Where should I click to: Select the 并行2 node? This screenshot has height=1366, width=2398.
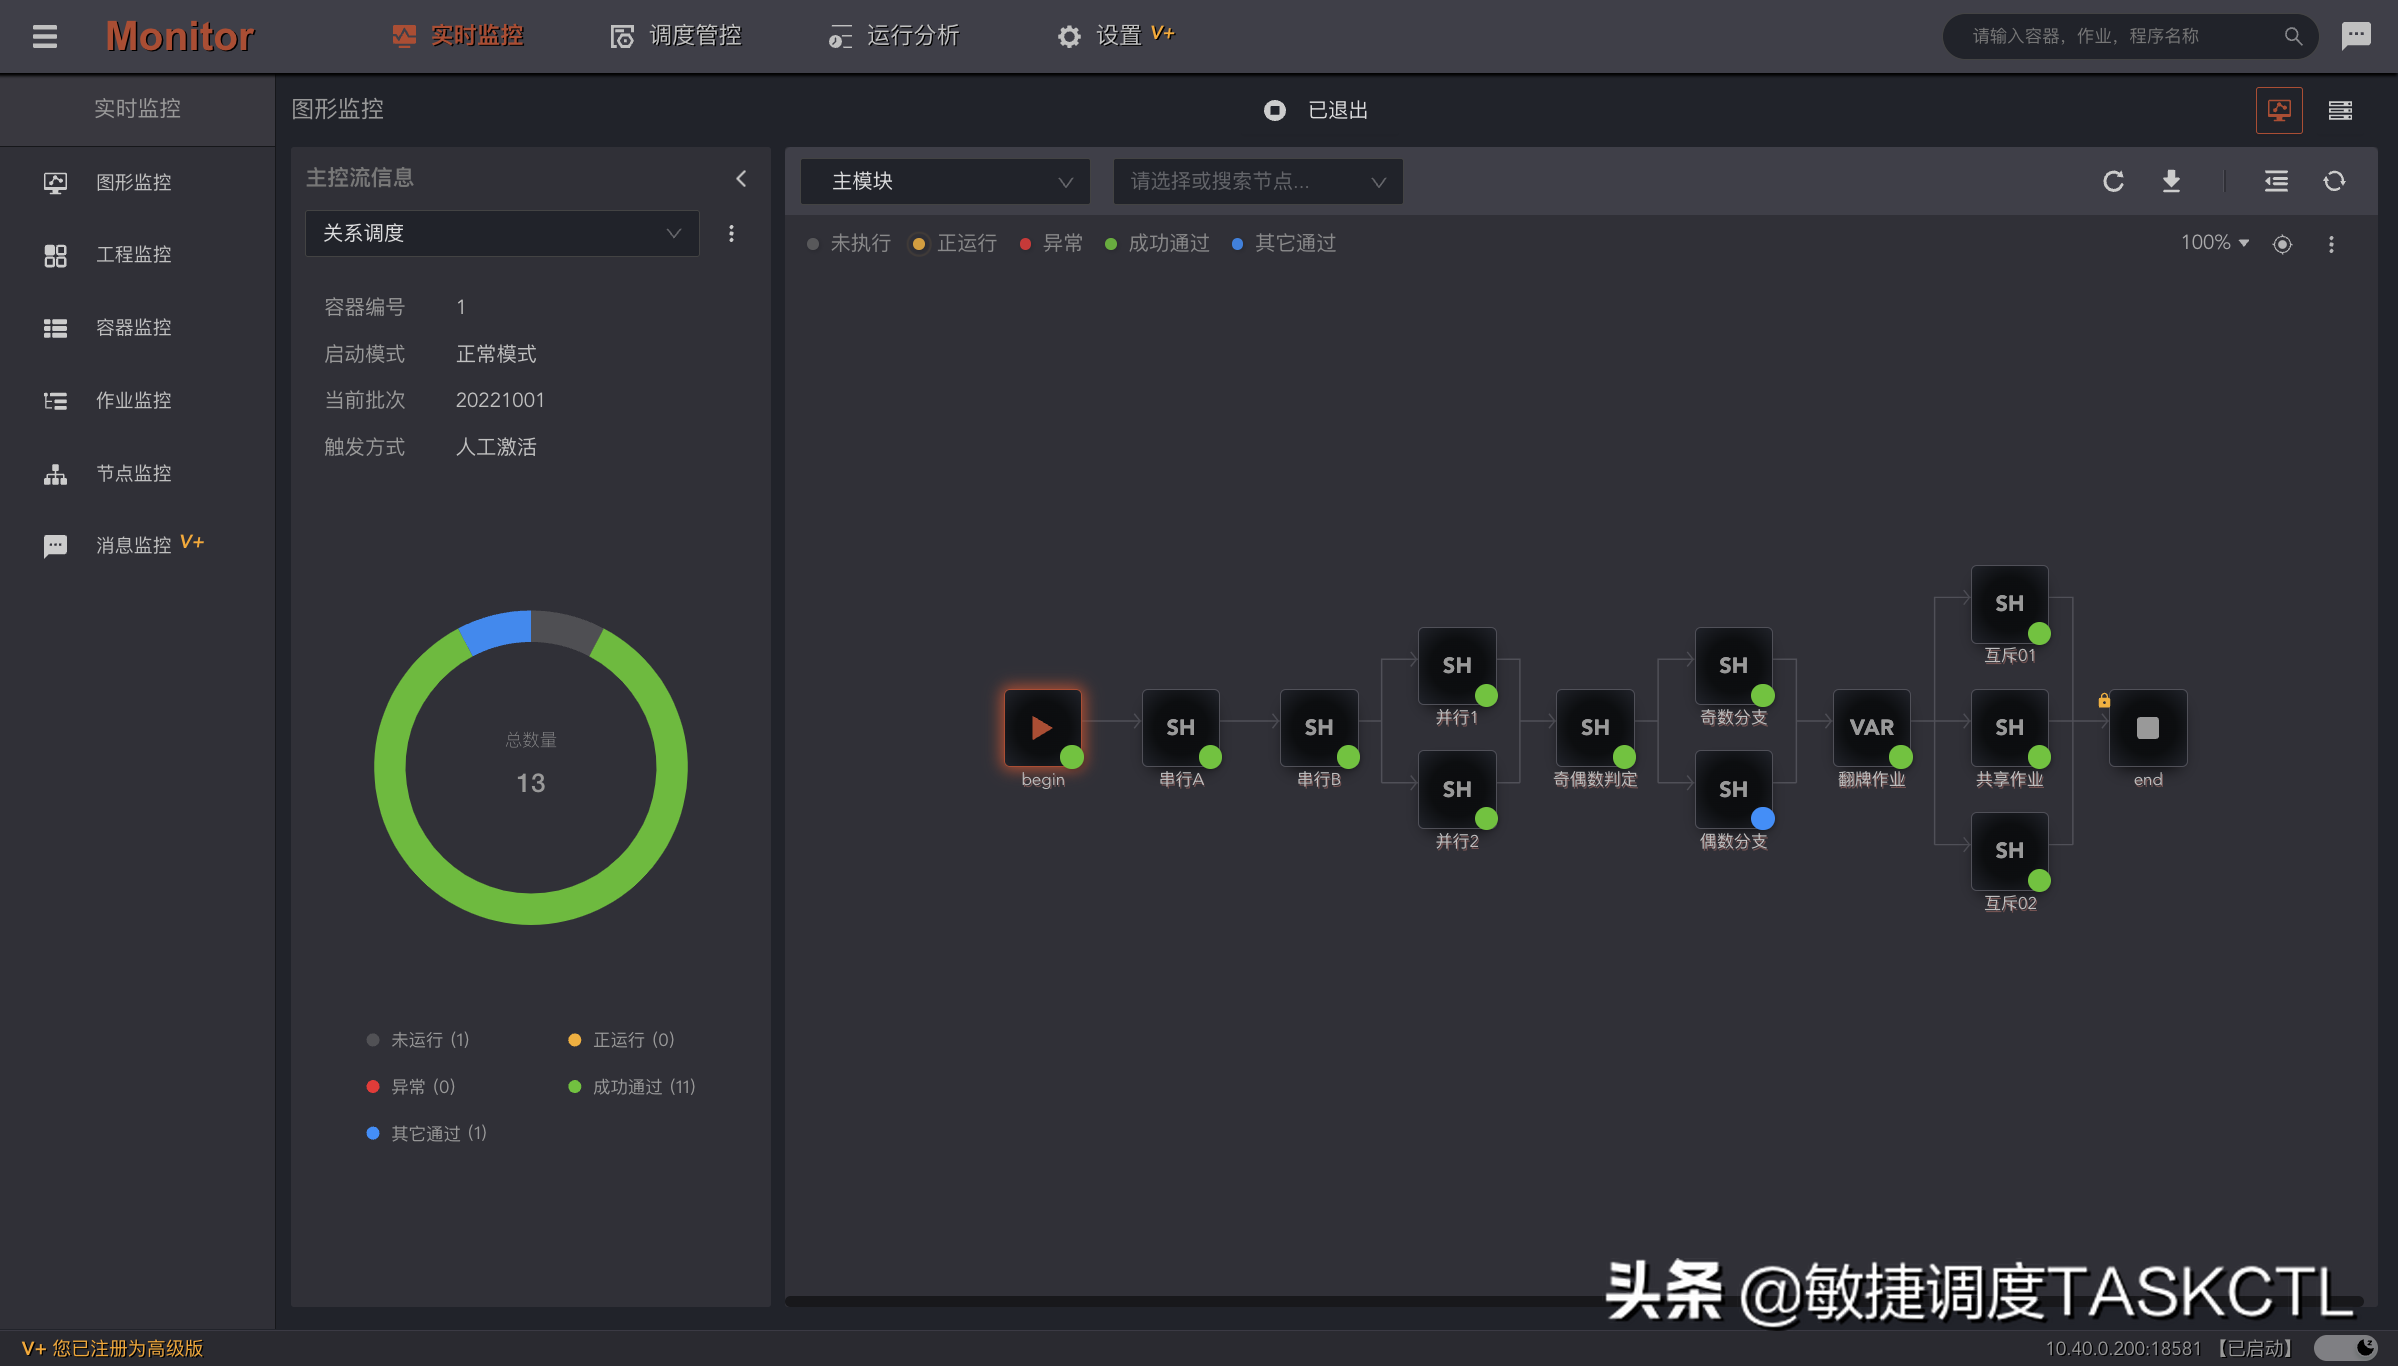[x=1456, y=790]
